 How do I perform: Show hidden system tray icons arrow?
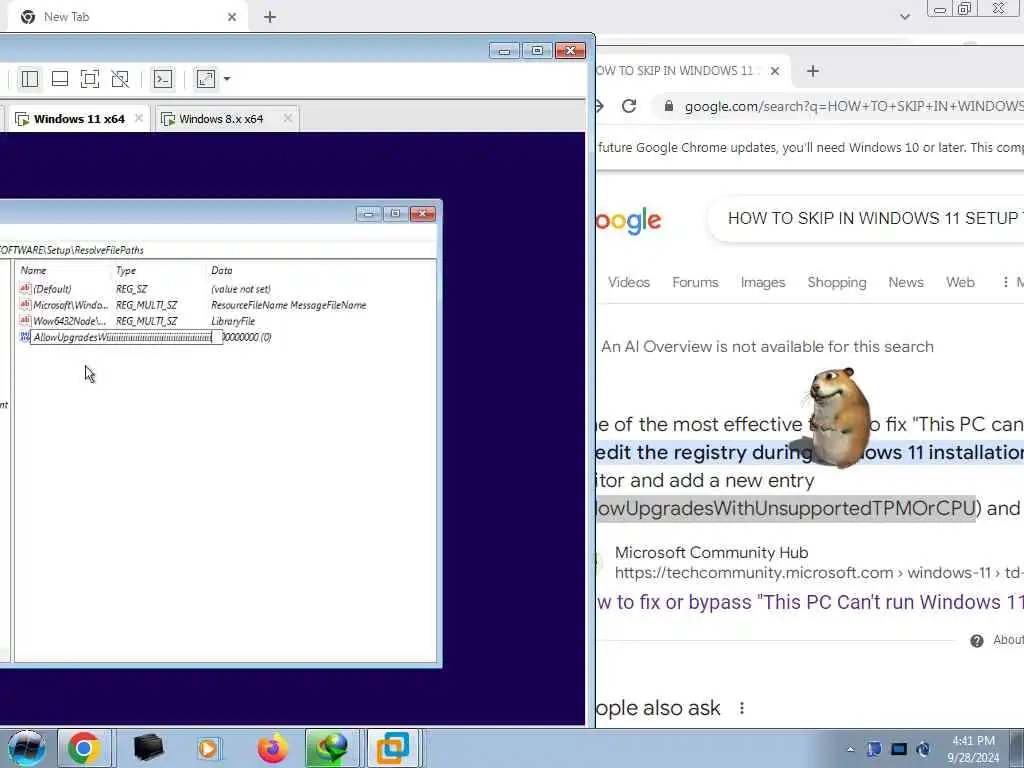(x=850, y=750)
